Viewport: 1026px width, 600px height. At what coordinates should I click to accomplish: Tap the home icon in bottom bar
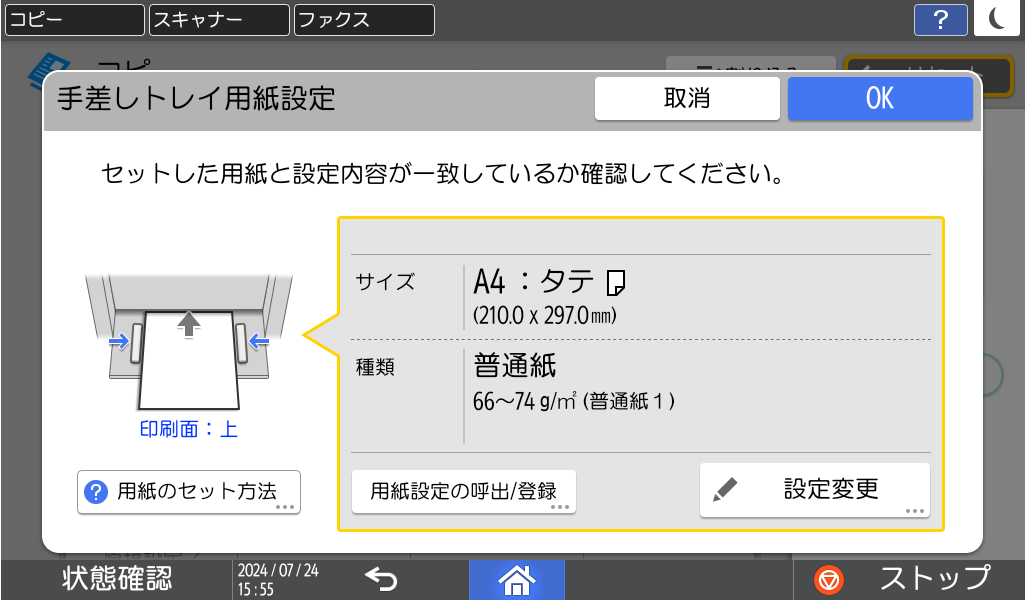516,579
